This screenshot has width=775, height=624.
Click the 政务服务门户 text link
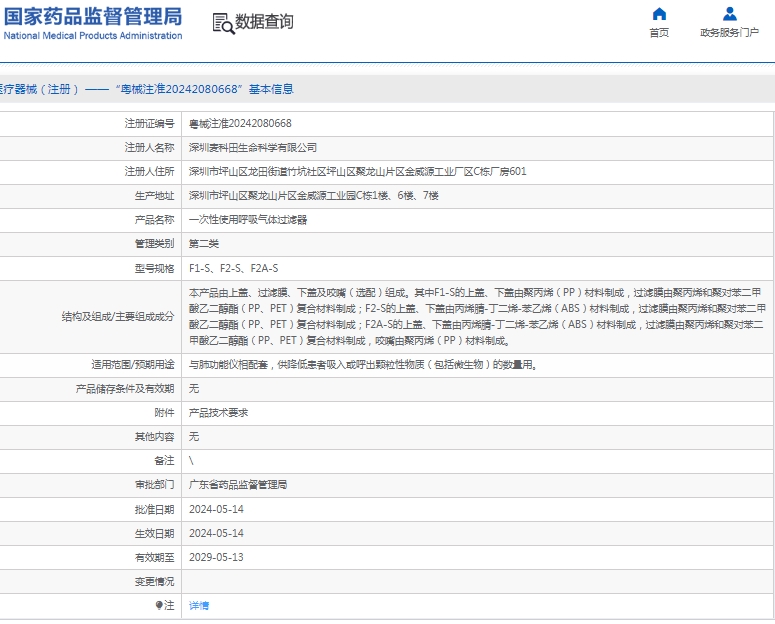pyautogui.click(x=730, y=33)
